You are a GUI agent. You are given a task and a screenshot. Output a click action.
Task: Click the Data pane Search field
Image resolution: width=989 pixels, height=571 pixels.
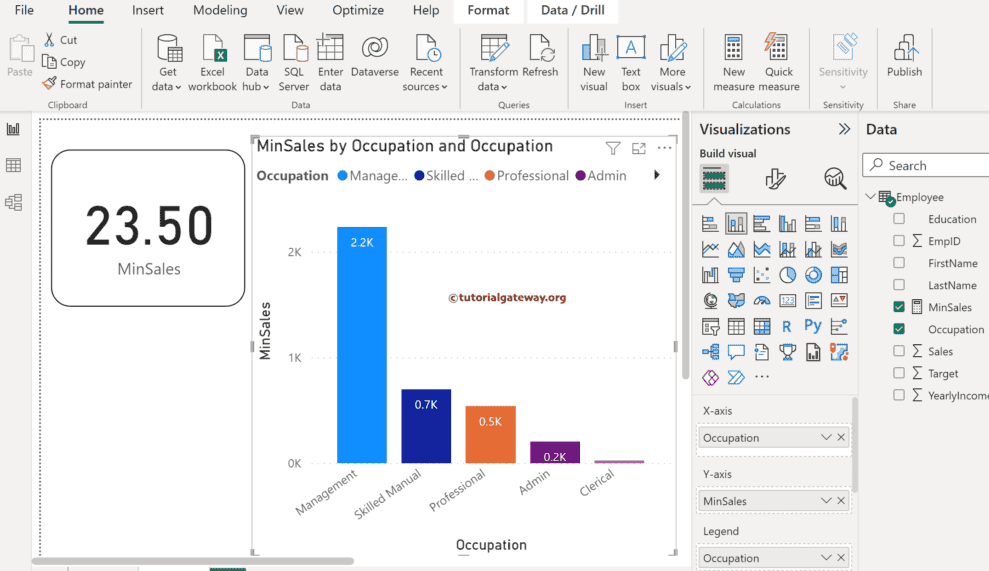pos(925,165)
